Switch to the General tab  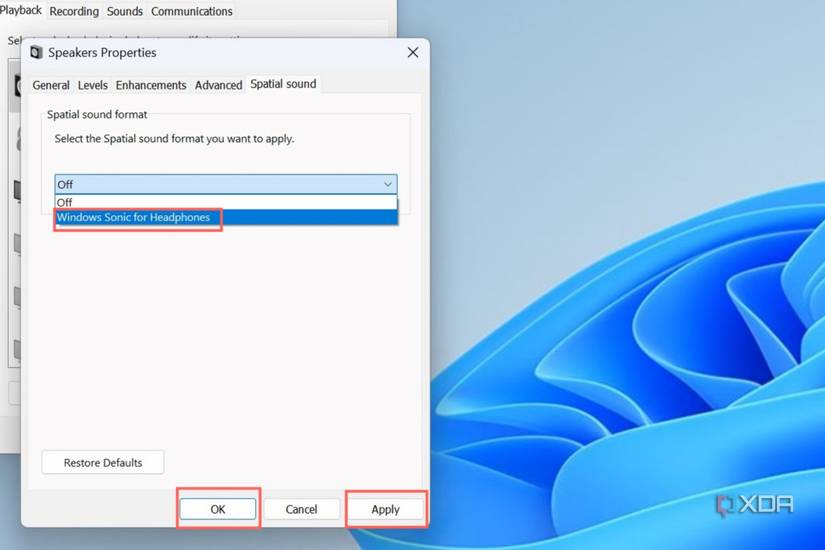point(51,85)
